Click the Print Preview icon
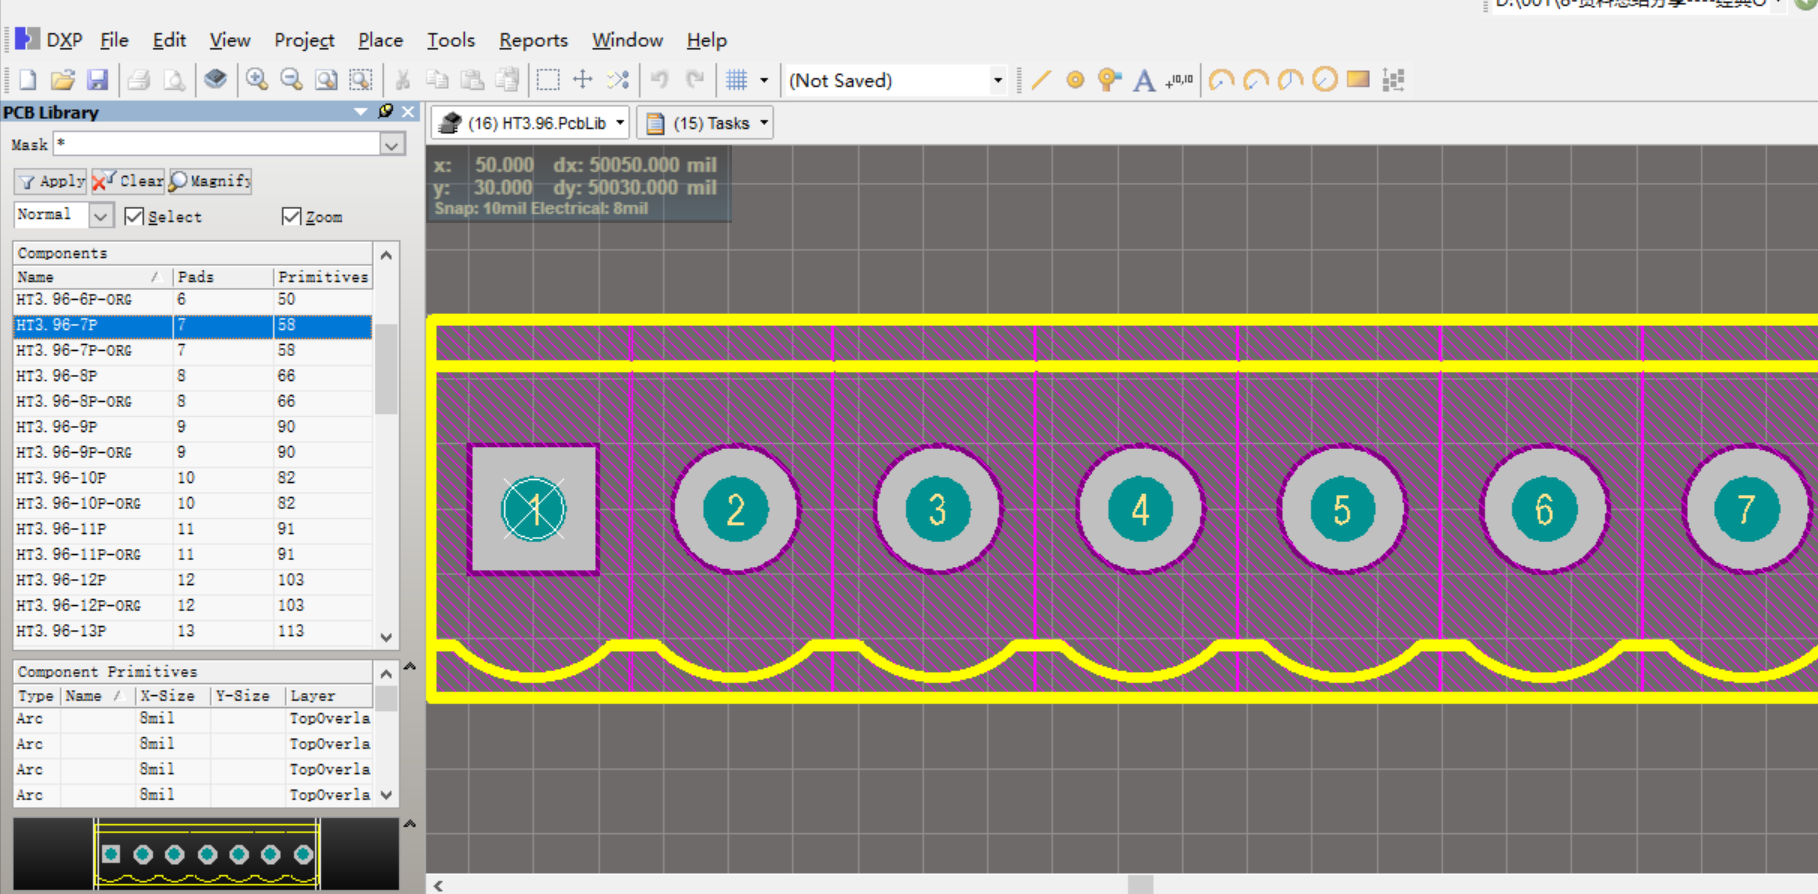This screenshot has height=894, width=1818. tap(174, 80)
